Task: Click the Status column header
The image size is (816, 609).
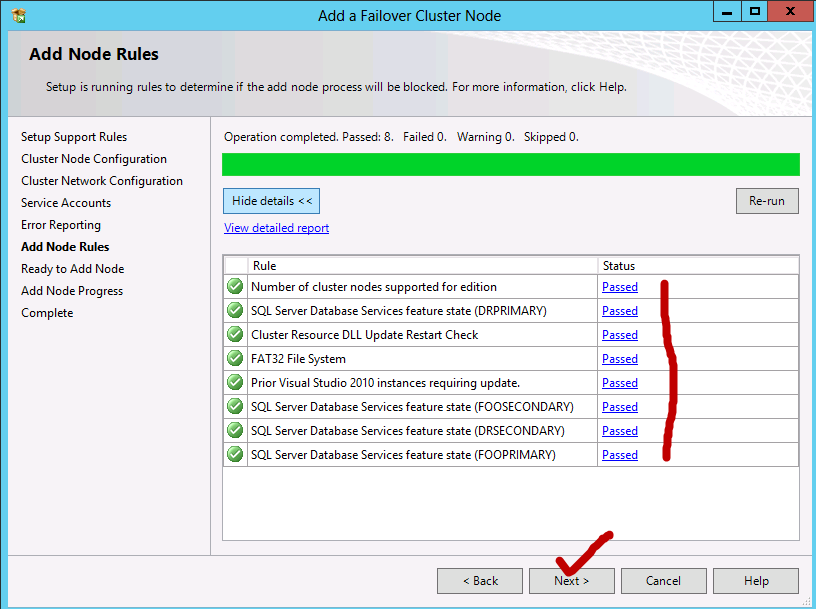Action: pos(619,265)
